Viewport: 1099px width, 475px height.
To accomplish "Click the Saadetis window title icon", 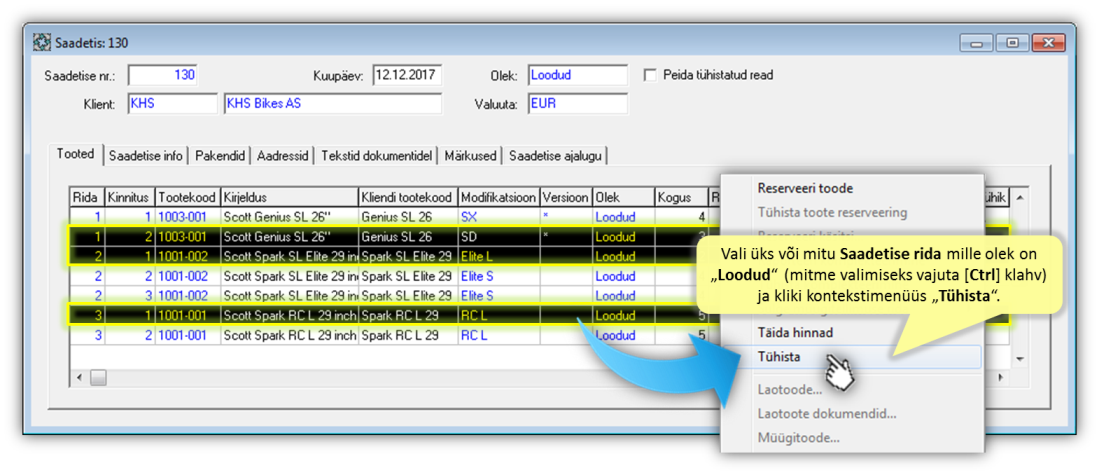I will [42, 43].
